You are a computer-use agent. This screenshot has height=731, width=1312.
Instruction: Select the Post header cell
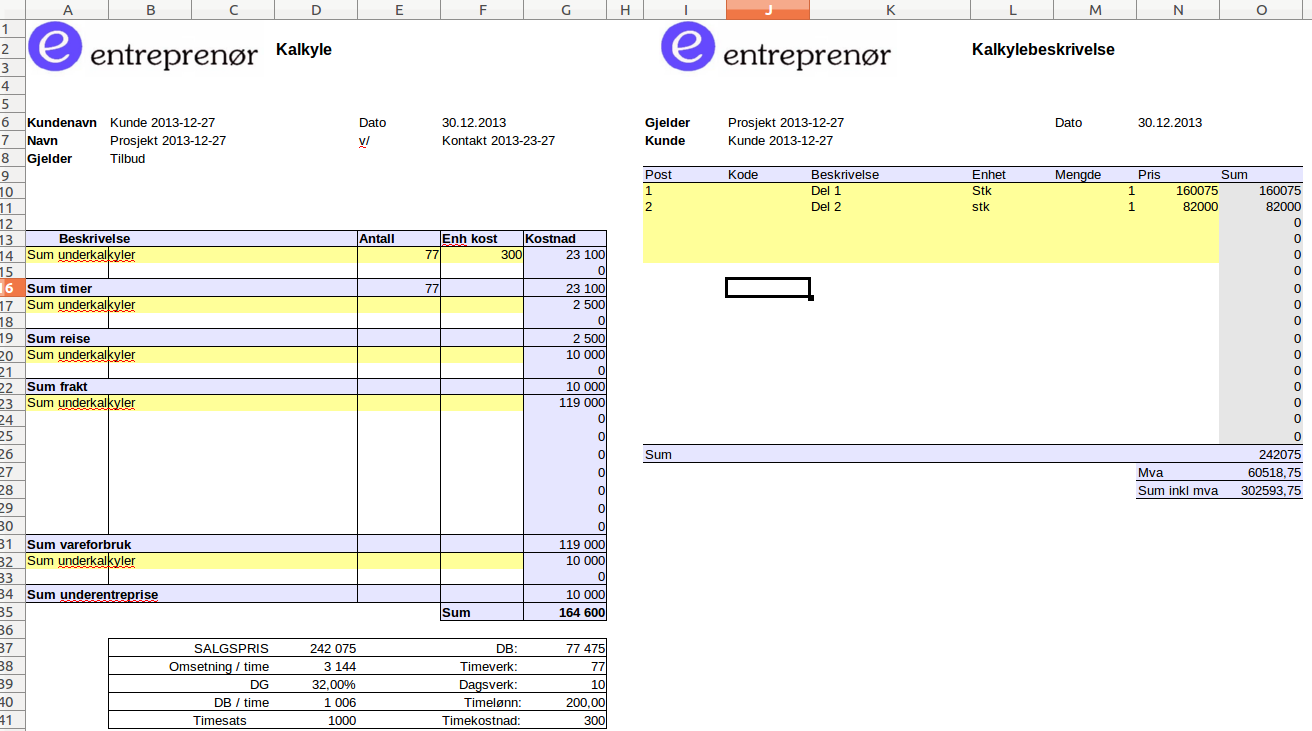685,174
